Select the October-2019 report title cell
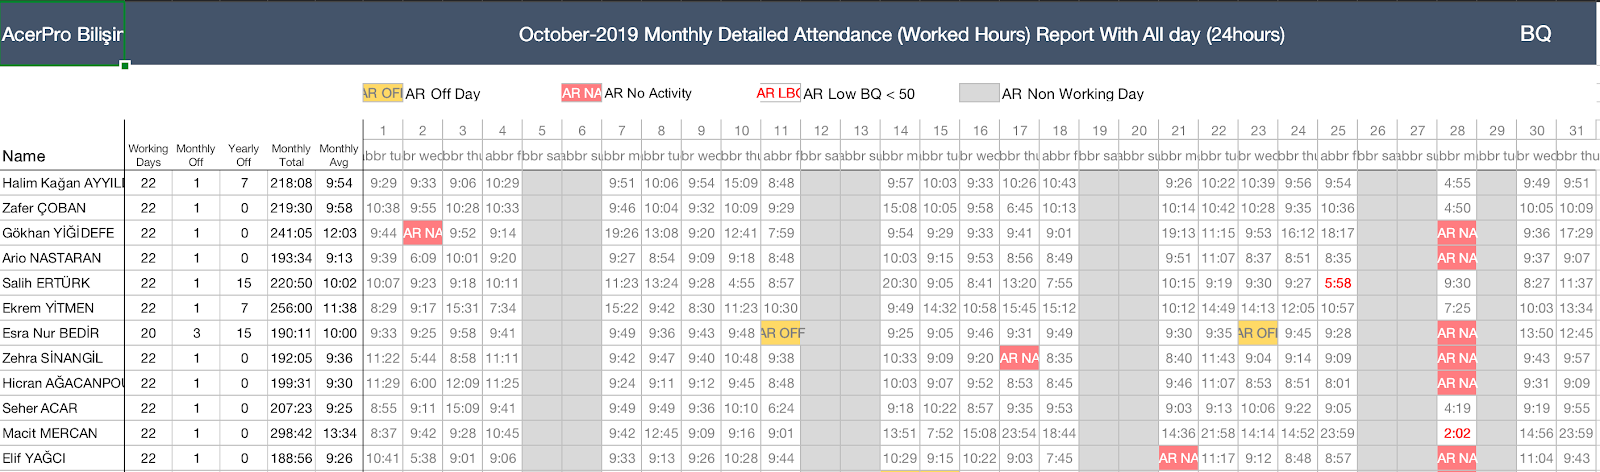The image size is (1600, 472). click(901, 34)
